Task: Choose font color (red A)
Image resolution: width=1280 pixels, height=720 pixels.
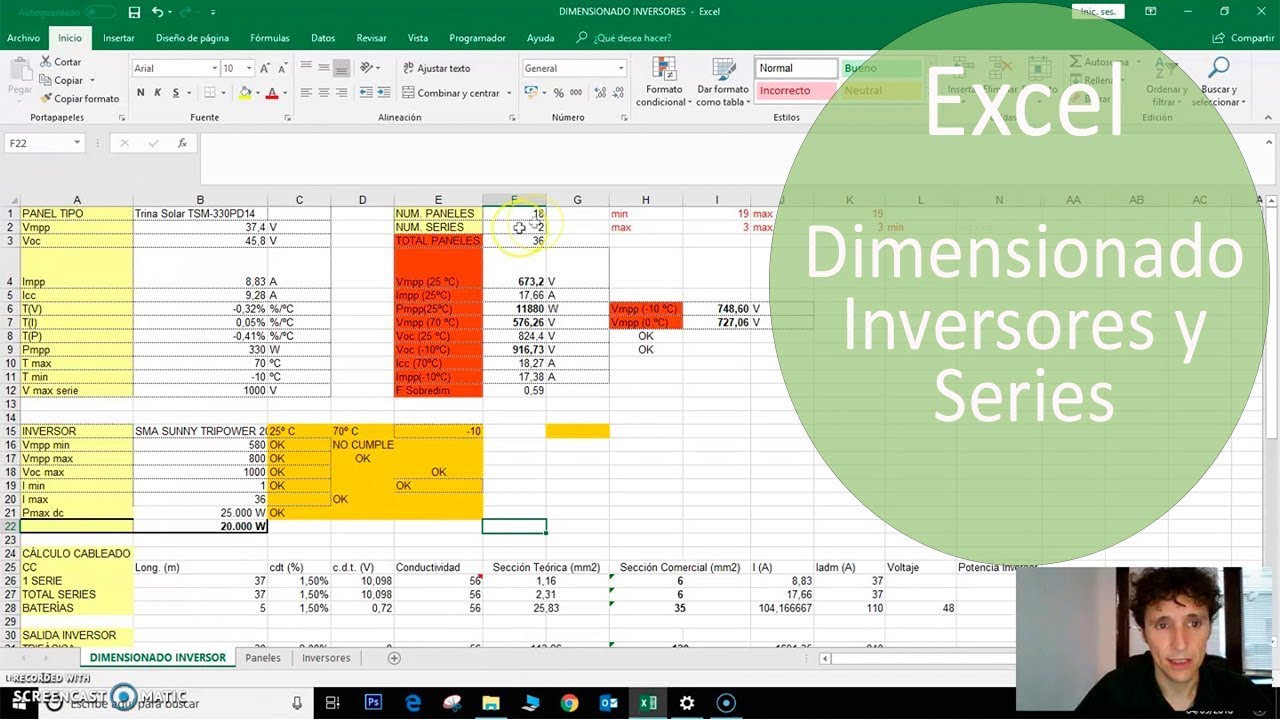Action: click(x=271, y=93)
